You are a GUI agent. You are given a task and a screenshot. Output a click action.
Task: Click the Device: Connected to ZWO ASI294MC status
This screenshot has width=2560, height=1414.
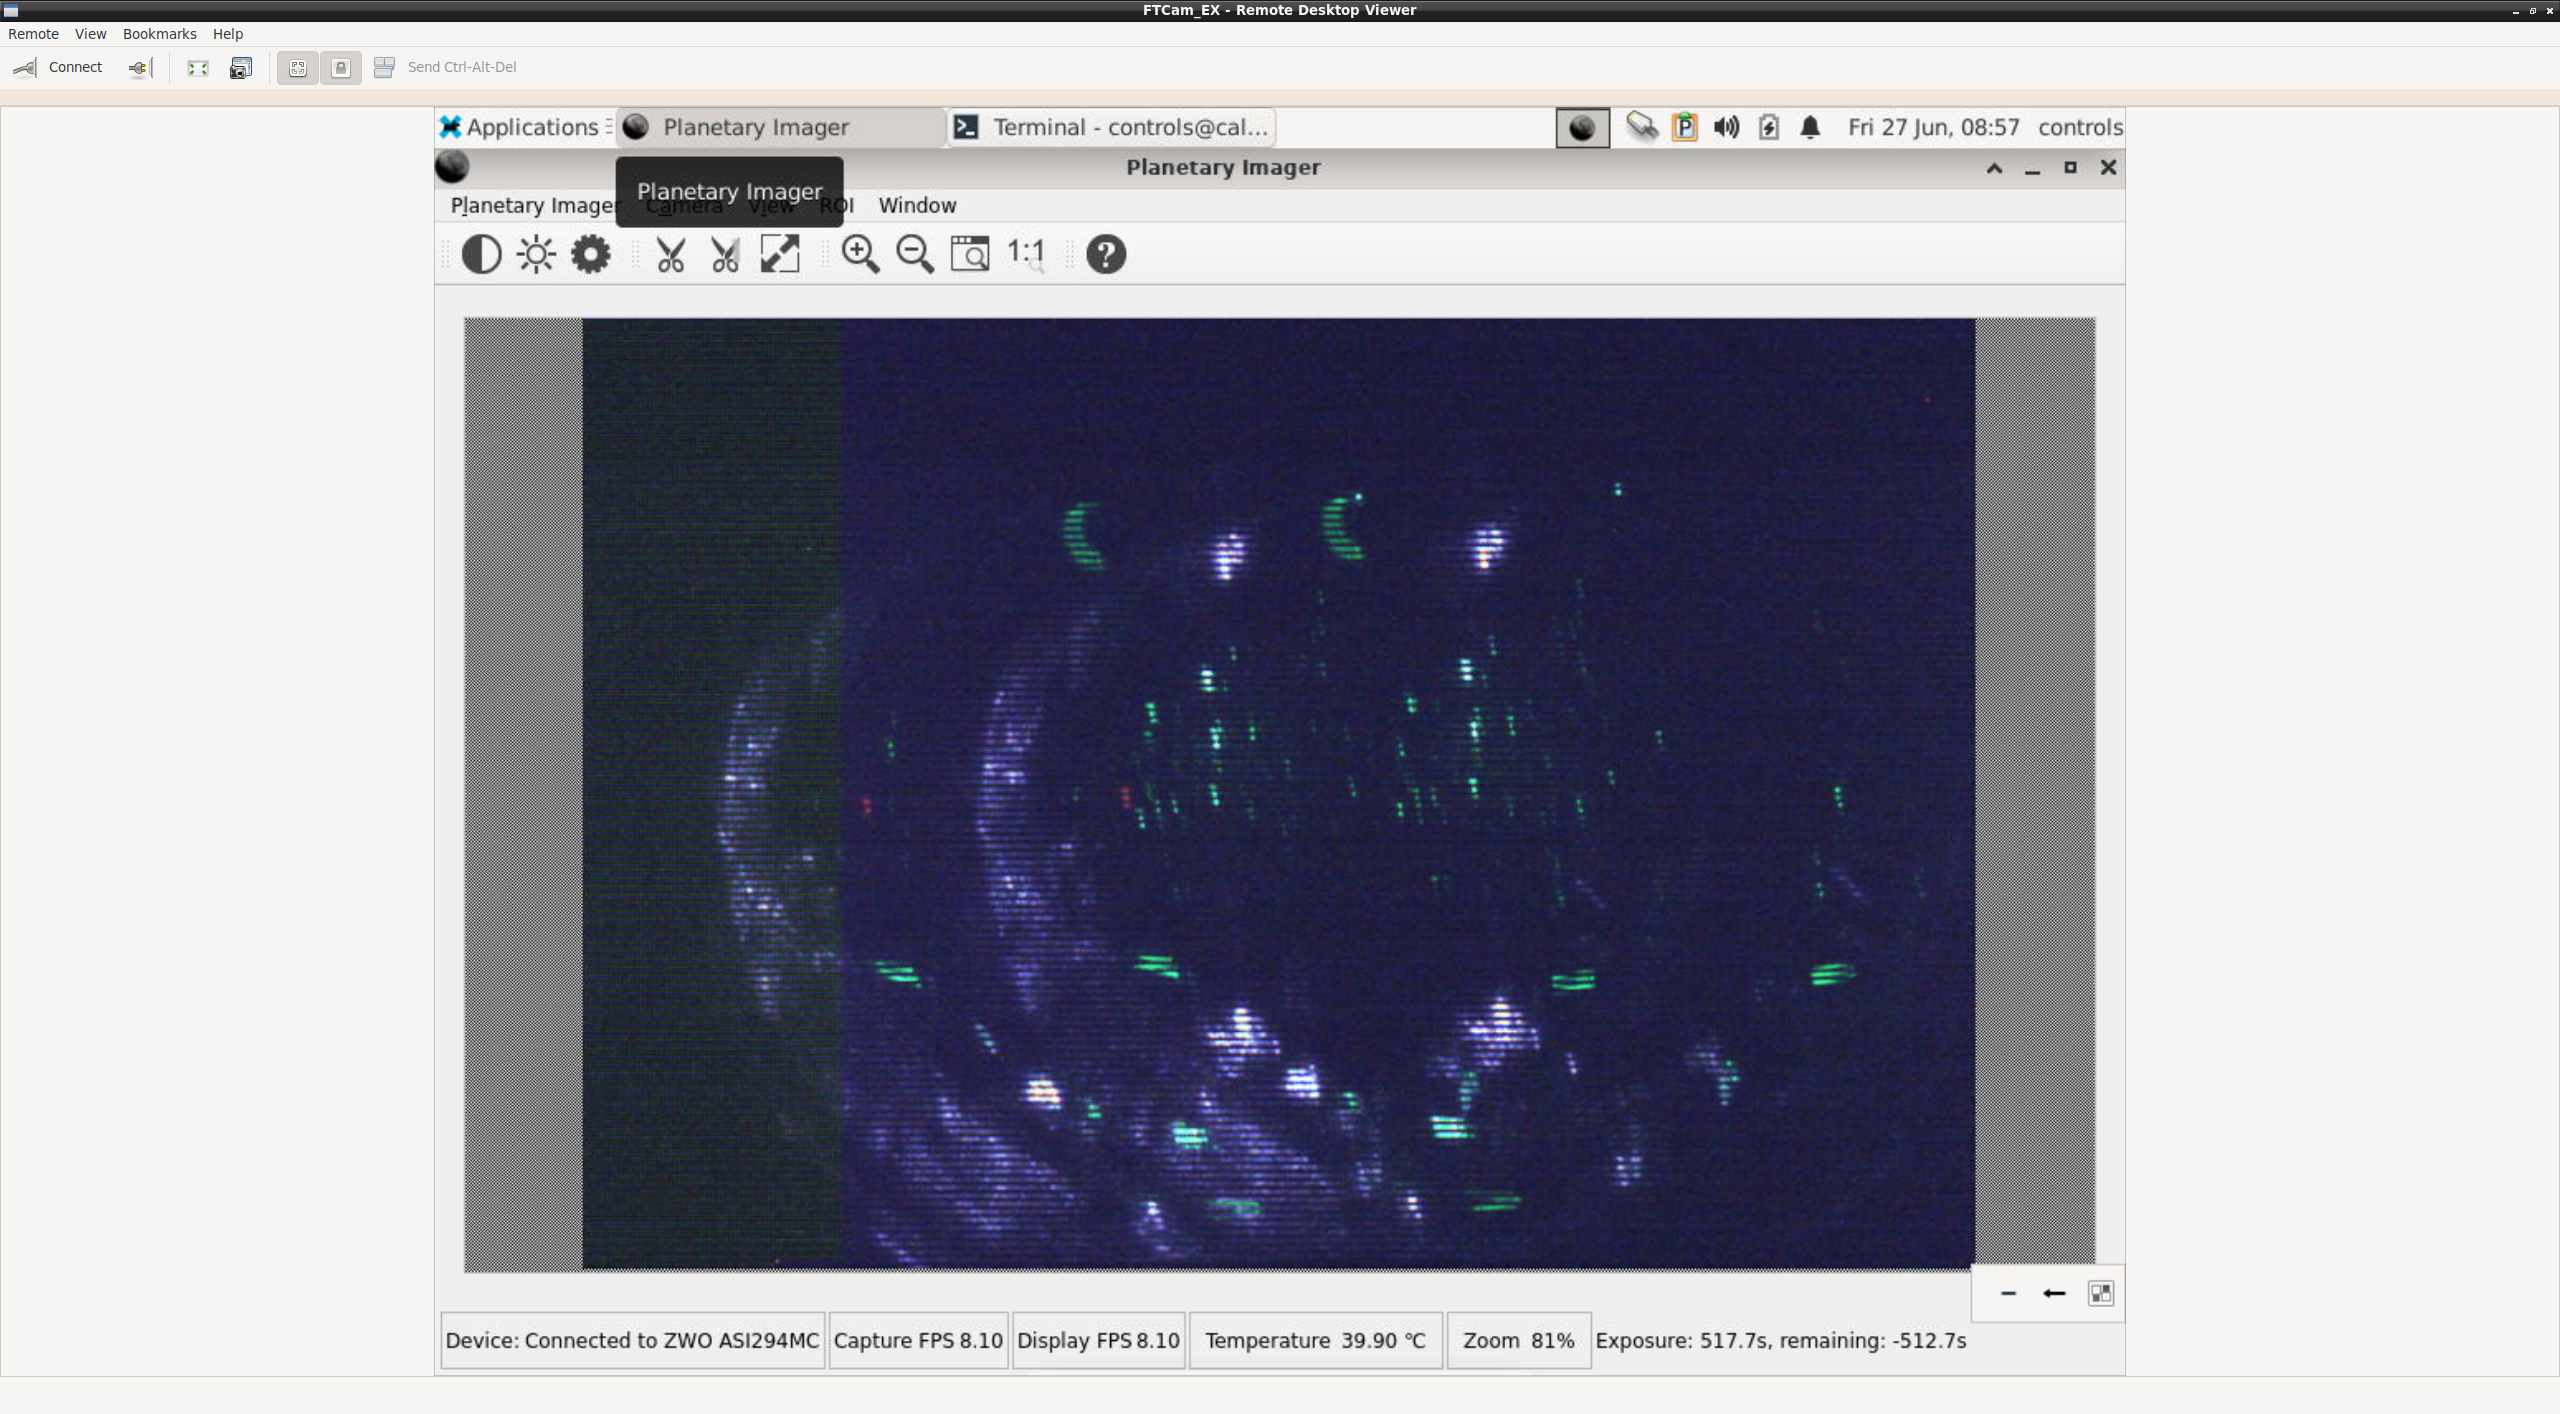632,1340
